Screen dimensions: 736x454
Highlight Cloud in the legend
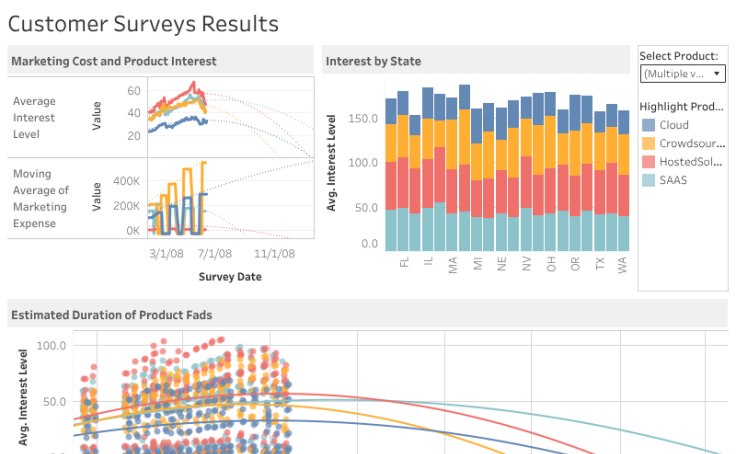(x=674, y=125)
